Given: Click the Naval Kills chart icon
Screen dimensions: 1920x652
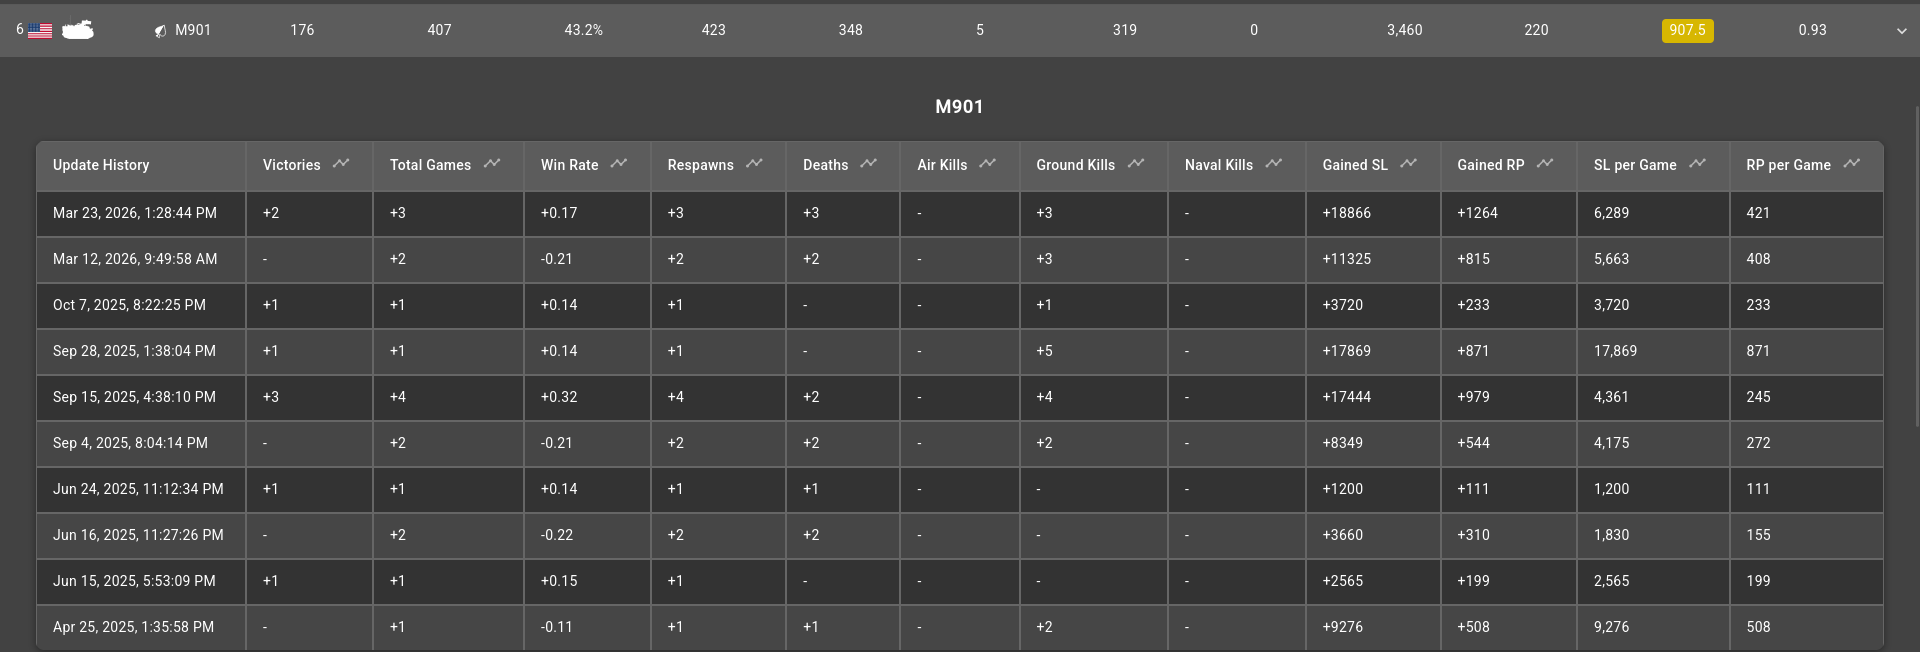Looking at the screenshot, I should tap(1274, 163).
